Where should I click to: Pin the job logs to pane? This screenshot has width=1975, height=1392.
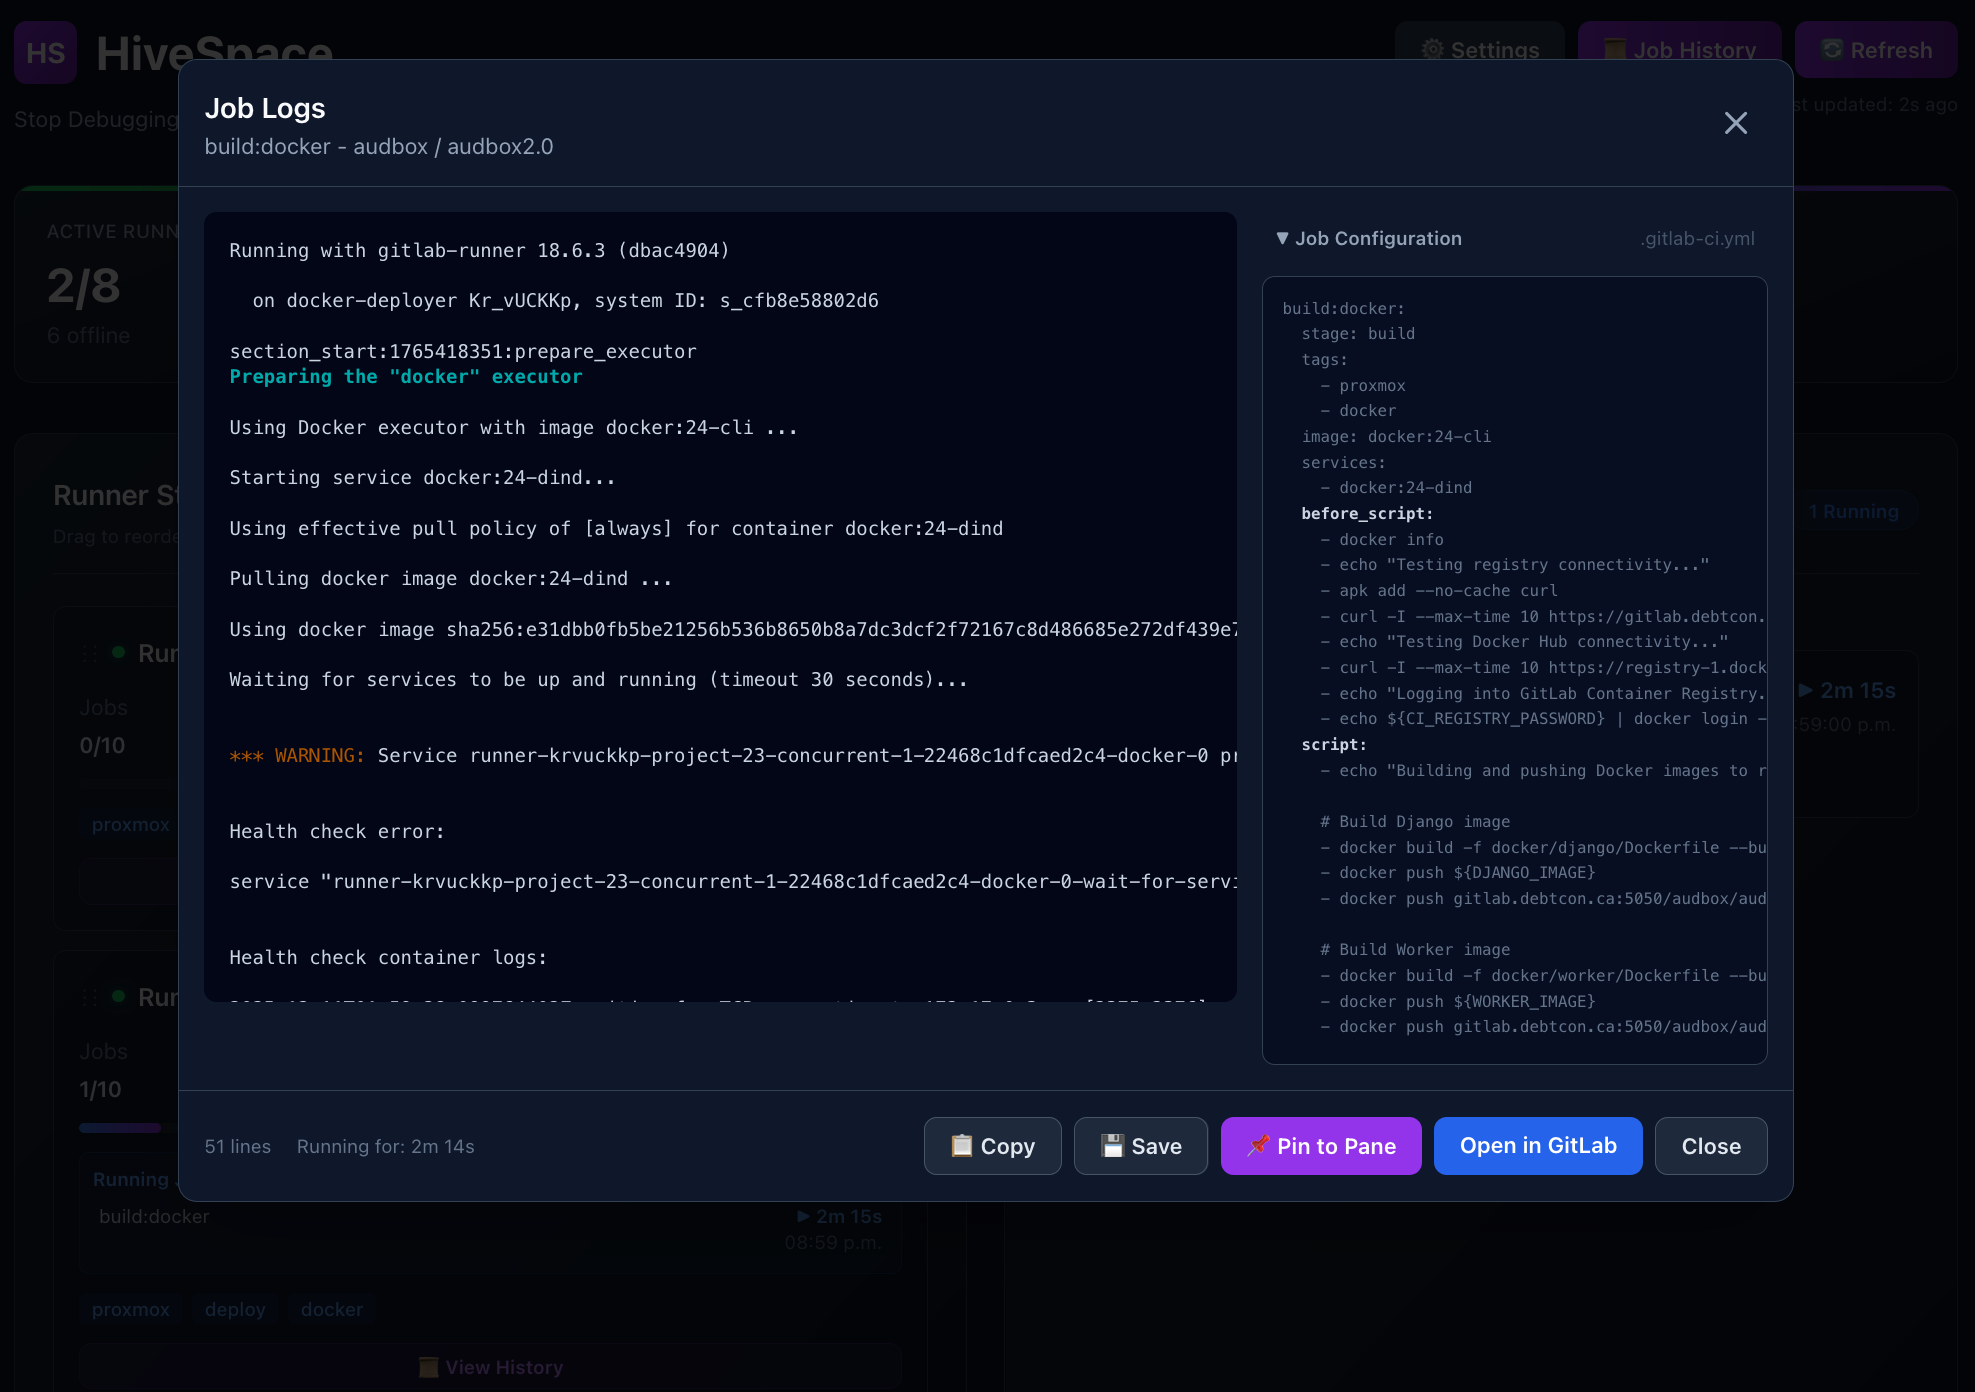(1320, 1146)
